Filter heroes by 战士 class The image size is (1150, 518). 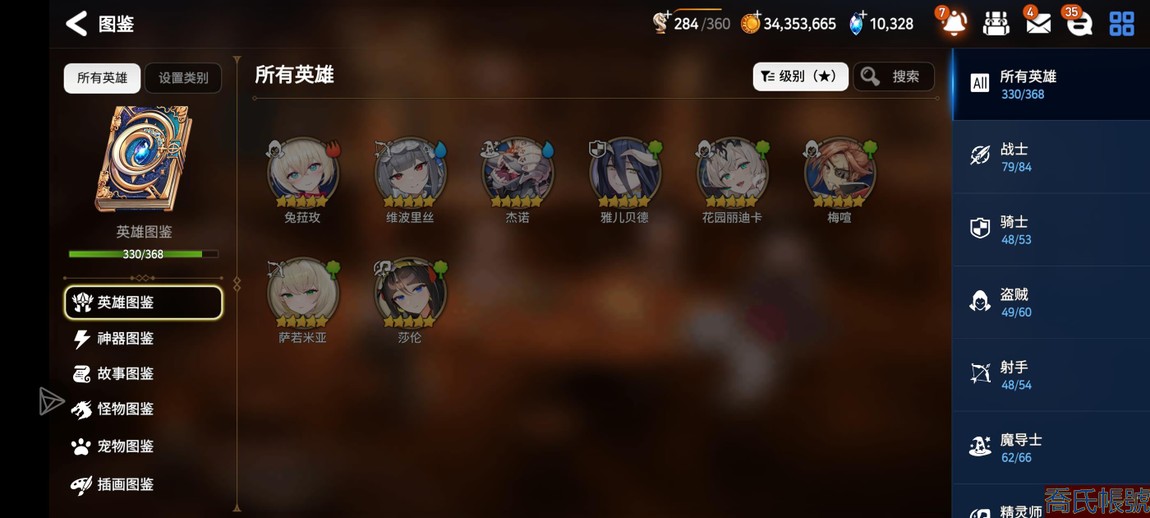click(1050, 156)
